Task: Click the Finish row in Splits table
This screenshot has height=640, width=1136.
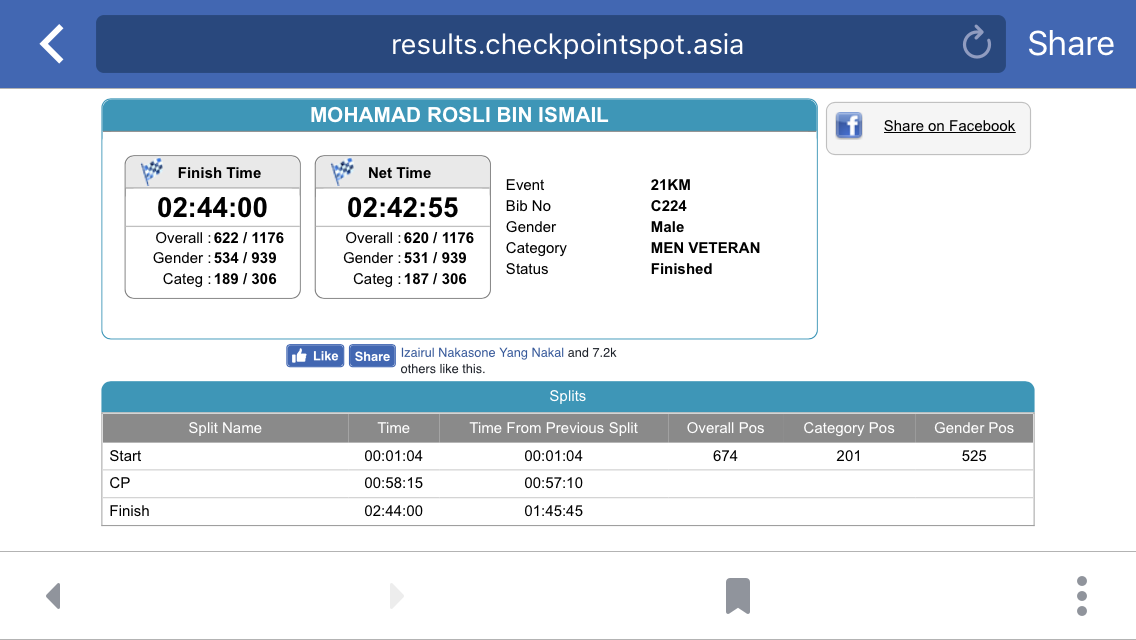Action: pos(568,511)
